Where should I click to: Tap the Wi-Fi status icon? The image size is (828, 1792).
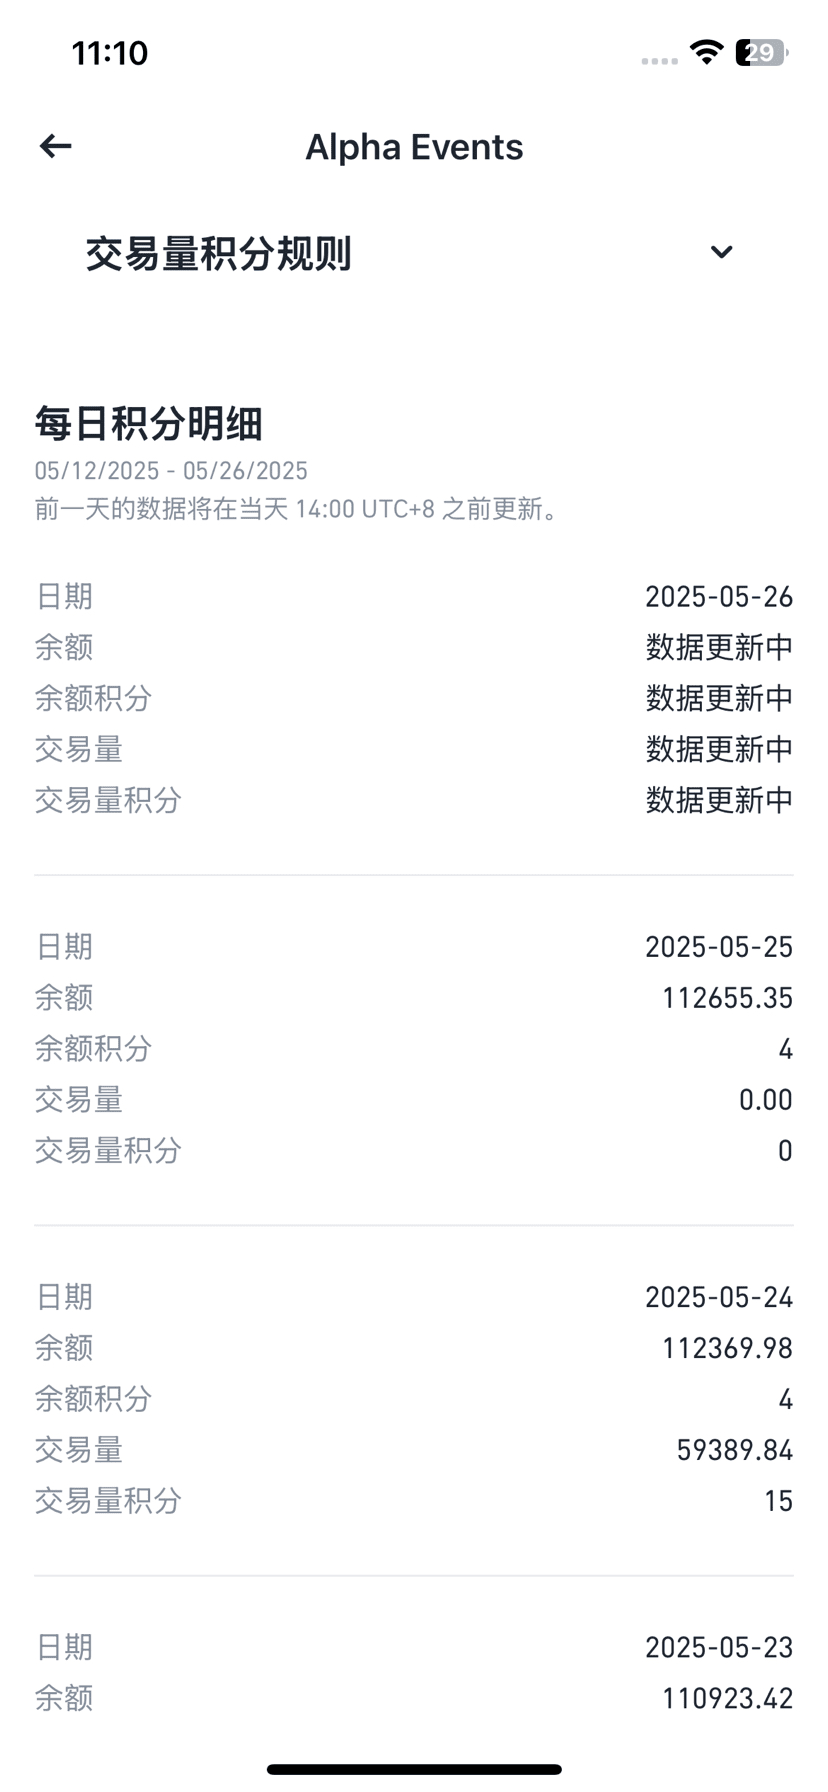point(707,53)
